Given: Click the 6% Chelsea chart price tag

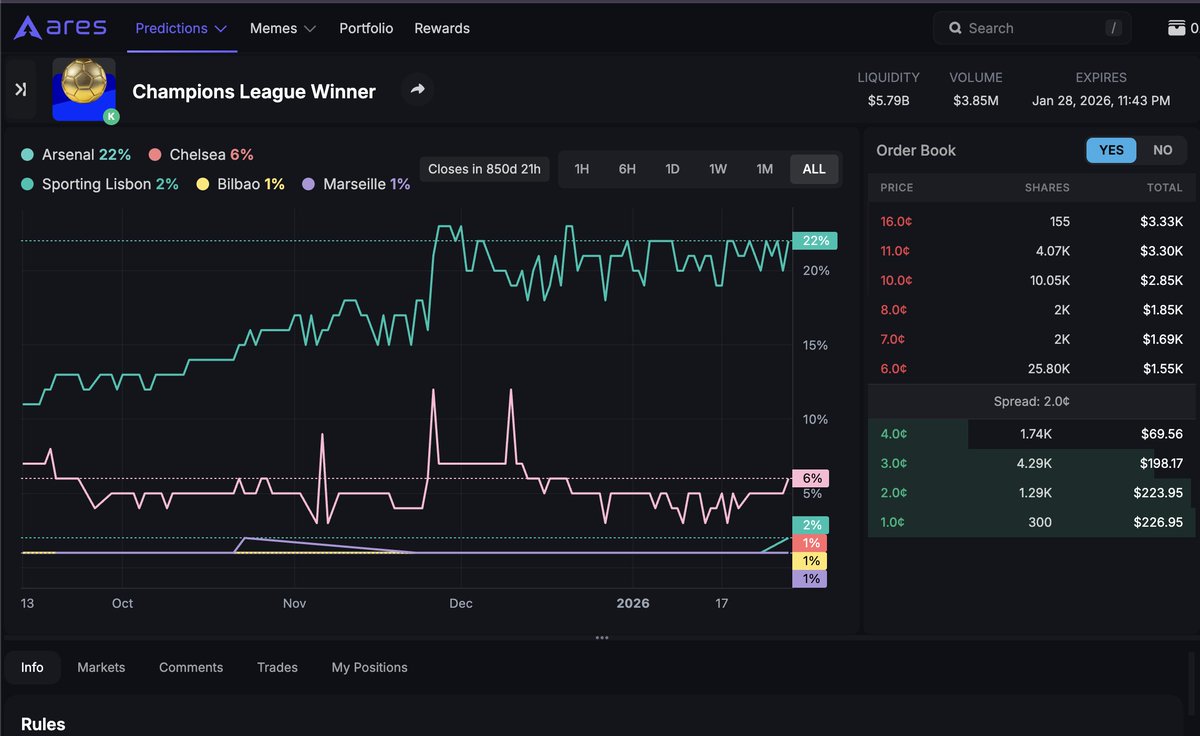Looking at the screenshot, I should pyautogui.click(x=809, y=478).
